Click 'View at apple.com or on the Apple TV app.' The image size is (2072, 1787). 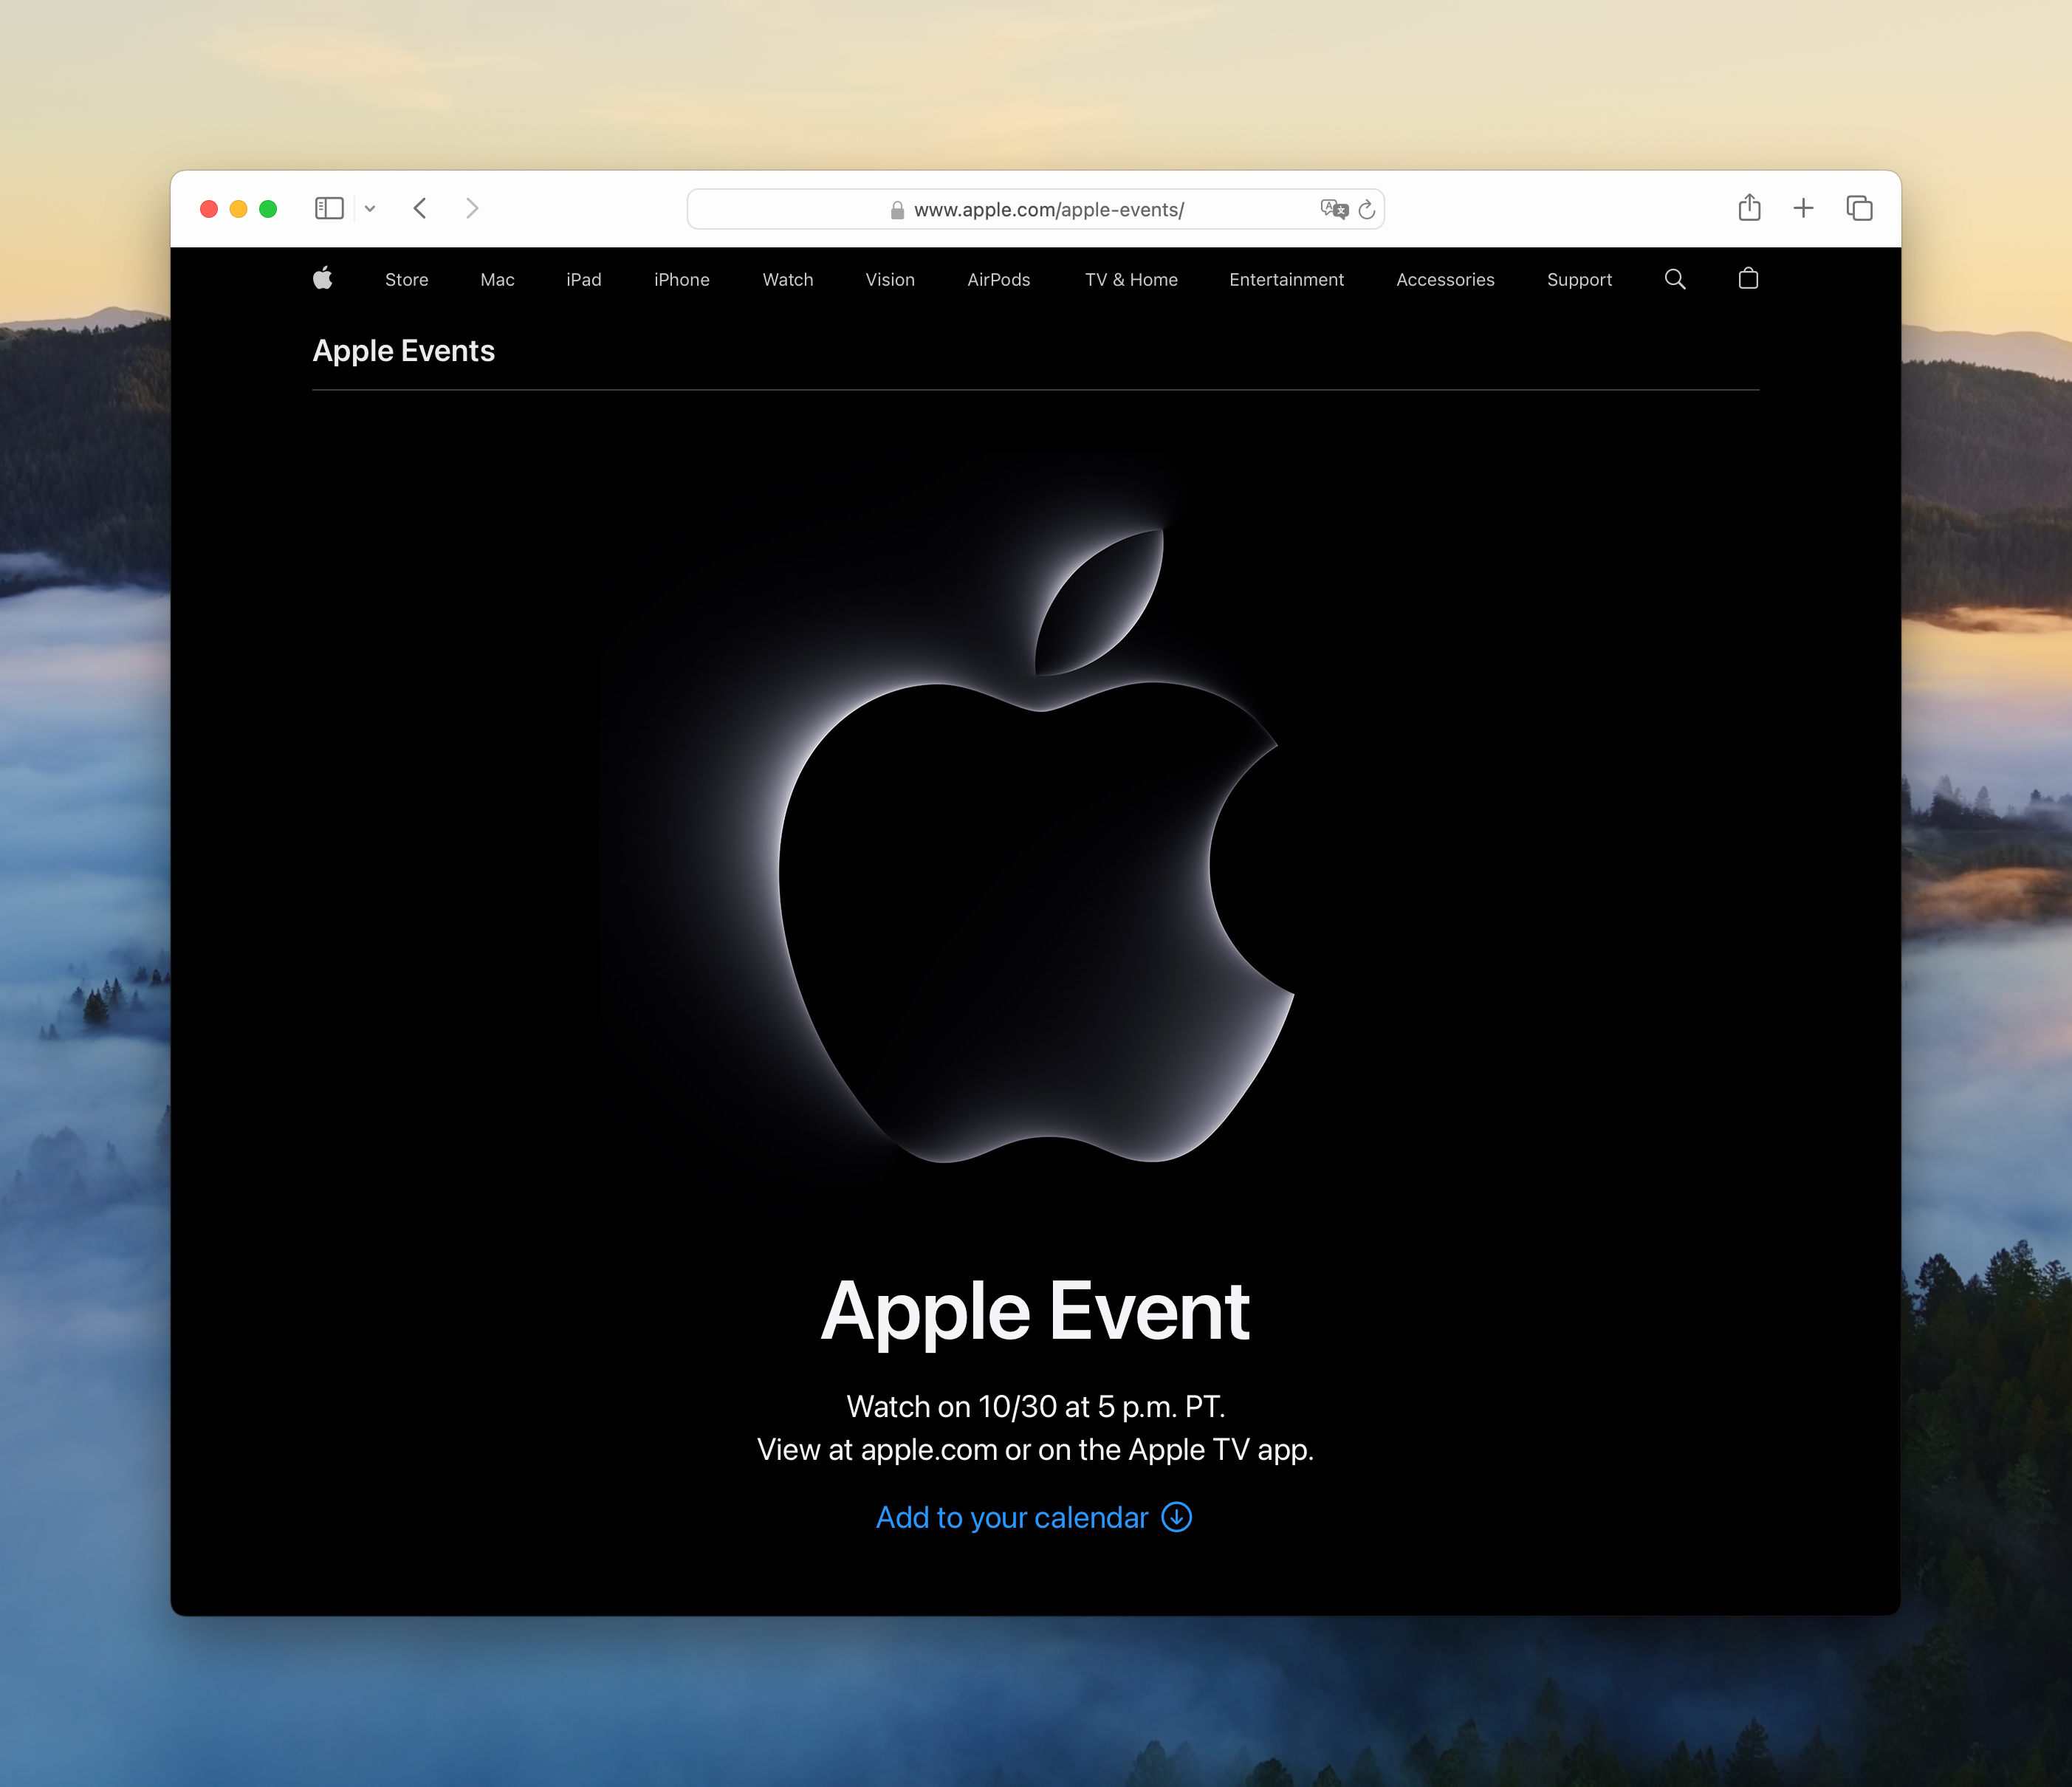pos(1035,1449)
